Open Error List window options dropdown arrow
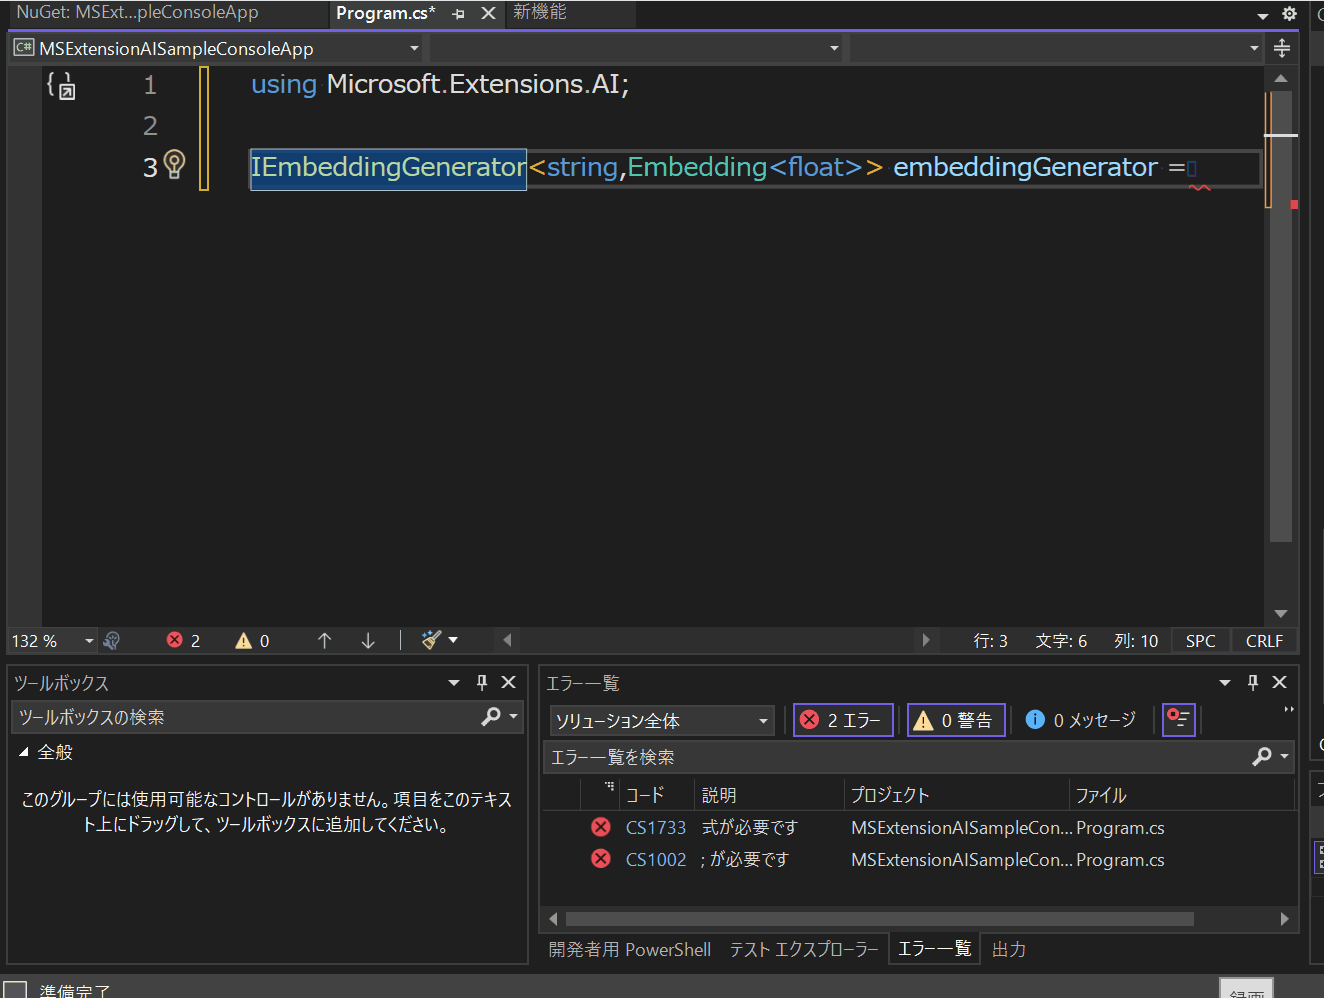Image resolution: width=1324 pixels, height=998 pixels. point(1225,682)
